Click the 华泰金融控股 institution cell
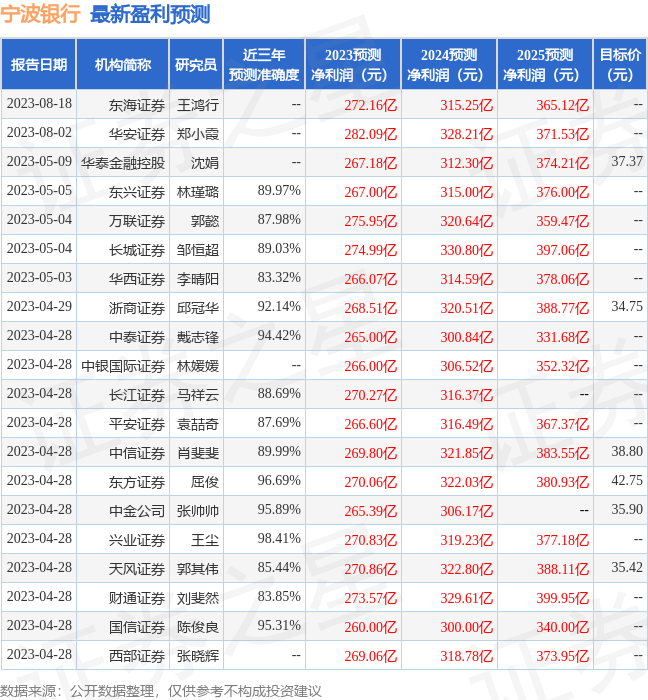Screen dimensions: 648x700 [123, 163]
